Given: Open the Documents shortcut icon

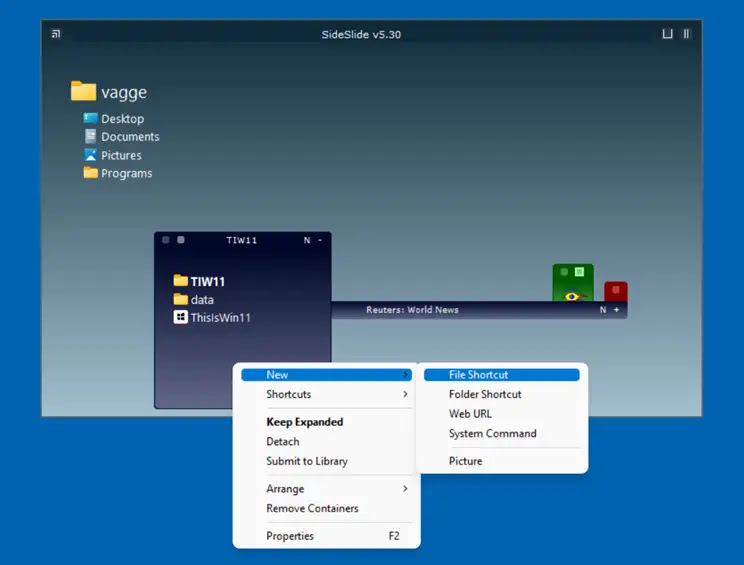Looking at the screenshot, I should coord(90,137).
